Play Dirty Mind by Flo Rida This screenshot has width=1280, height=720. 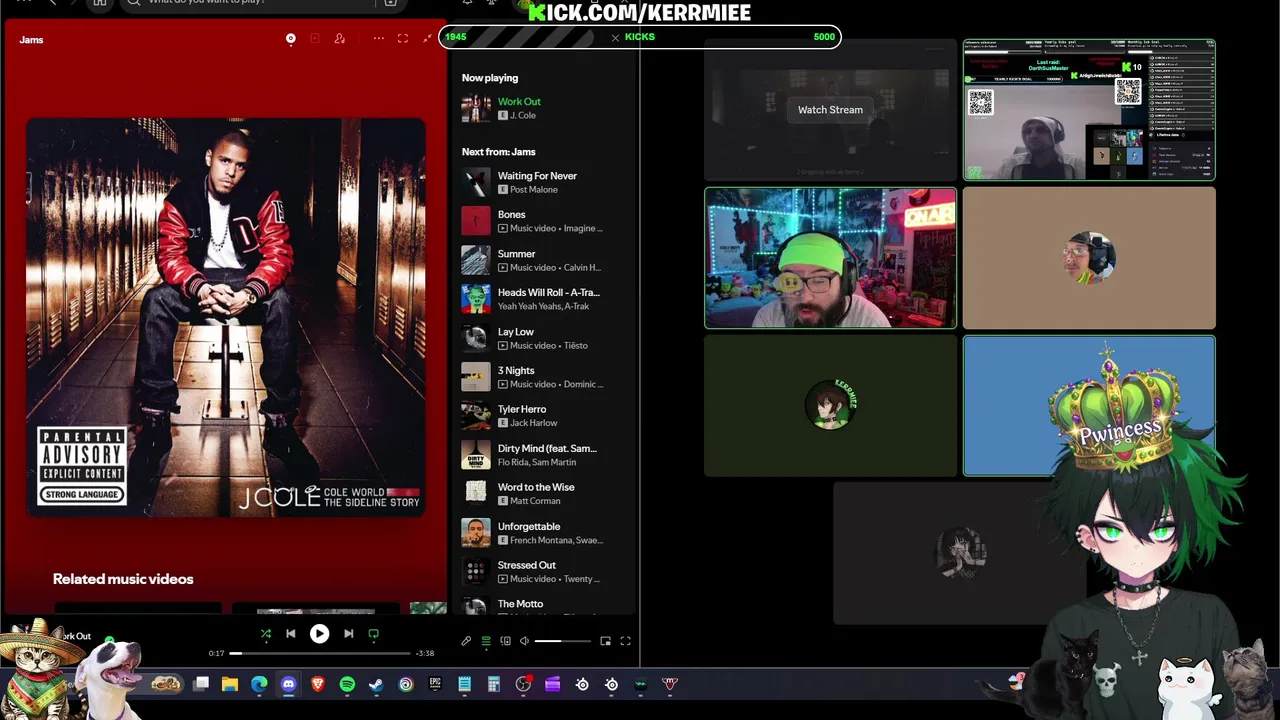(x=547, y=449)
